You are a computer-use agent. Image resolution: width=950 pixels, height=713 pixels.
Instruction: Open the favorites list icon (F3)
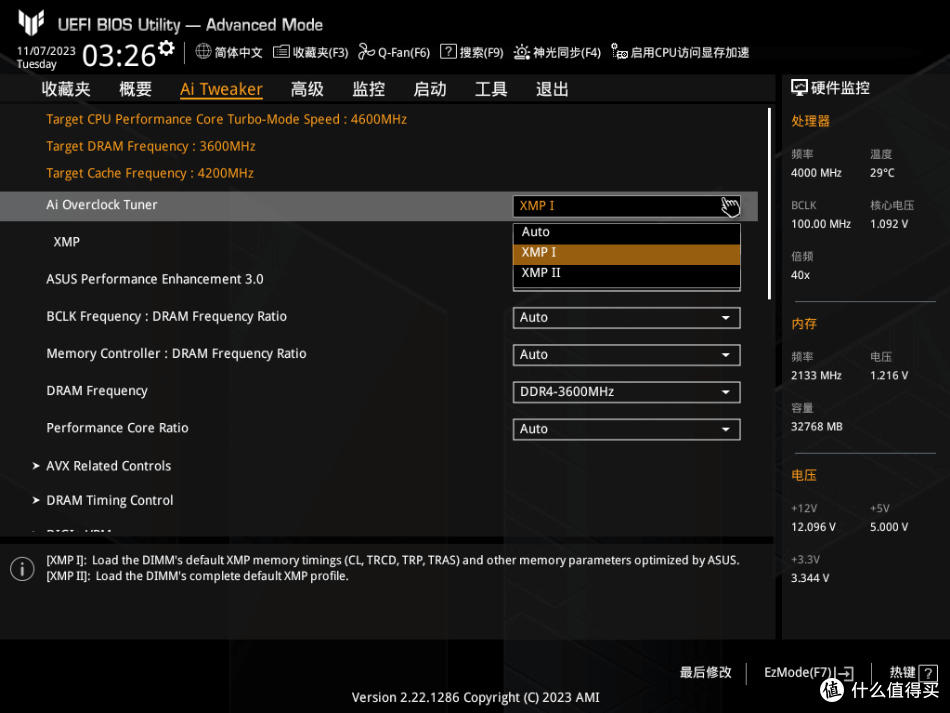click(x=281, y=52)
